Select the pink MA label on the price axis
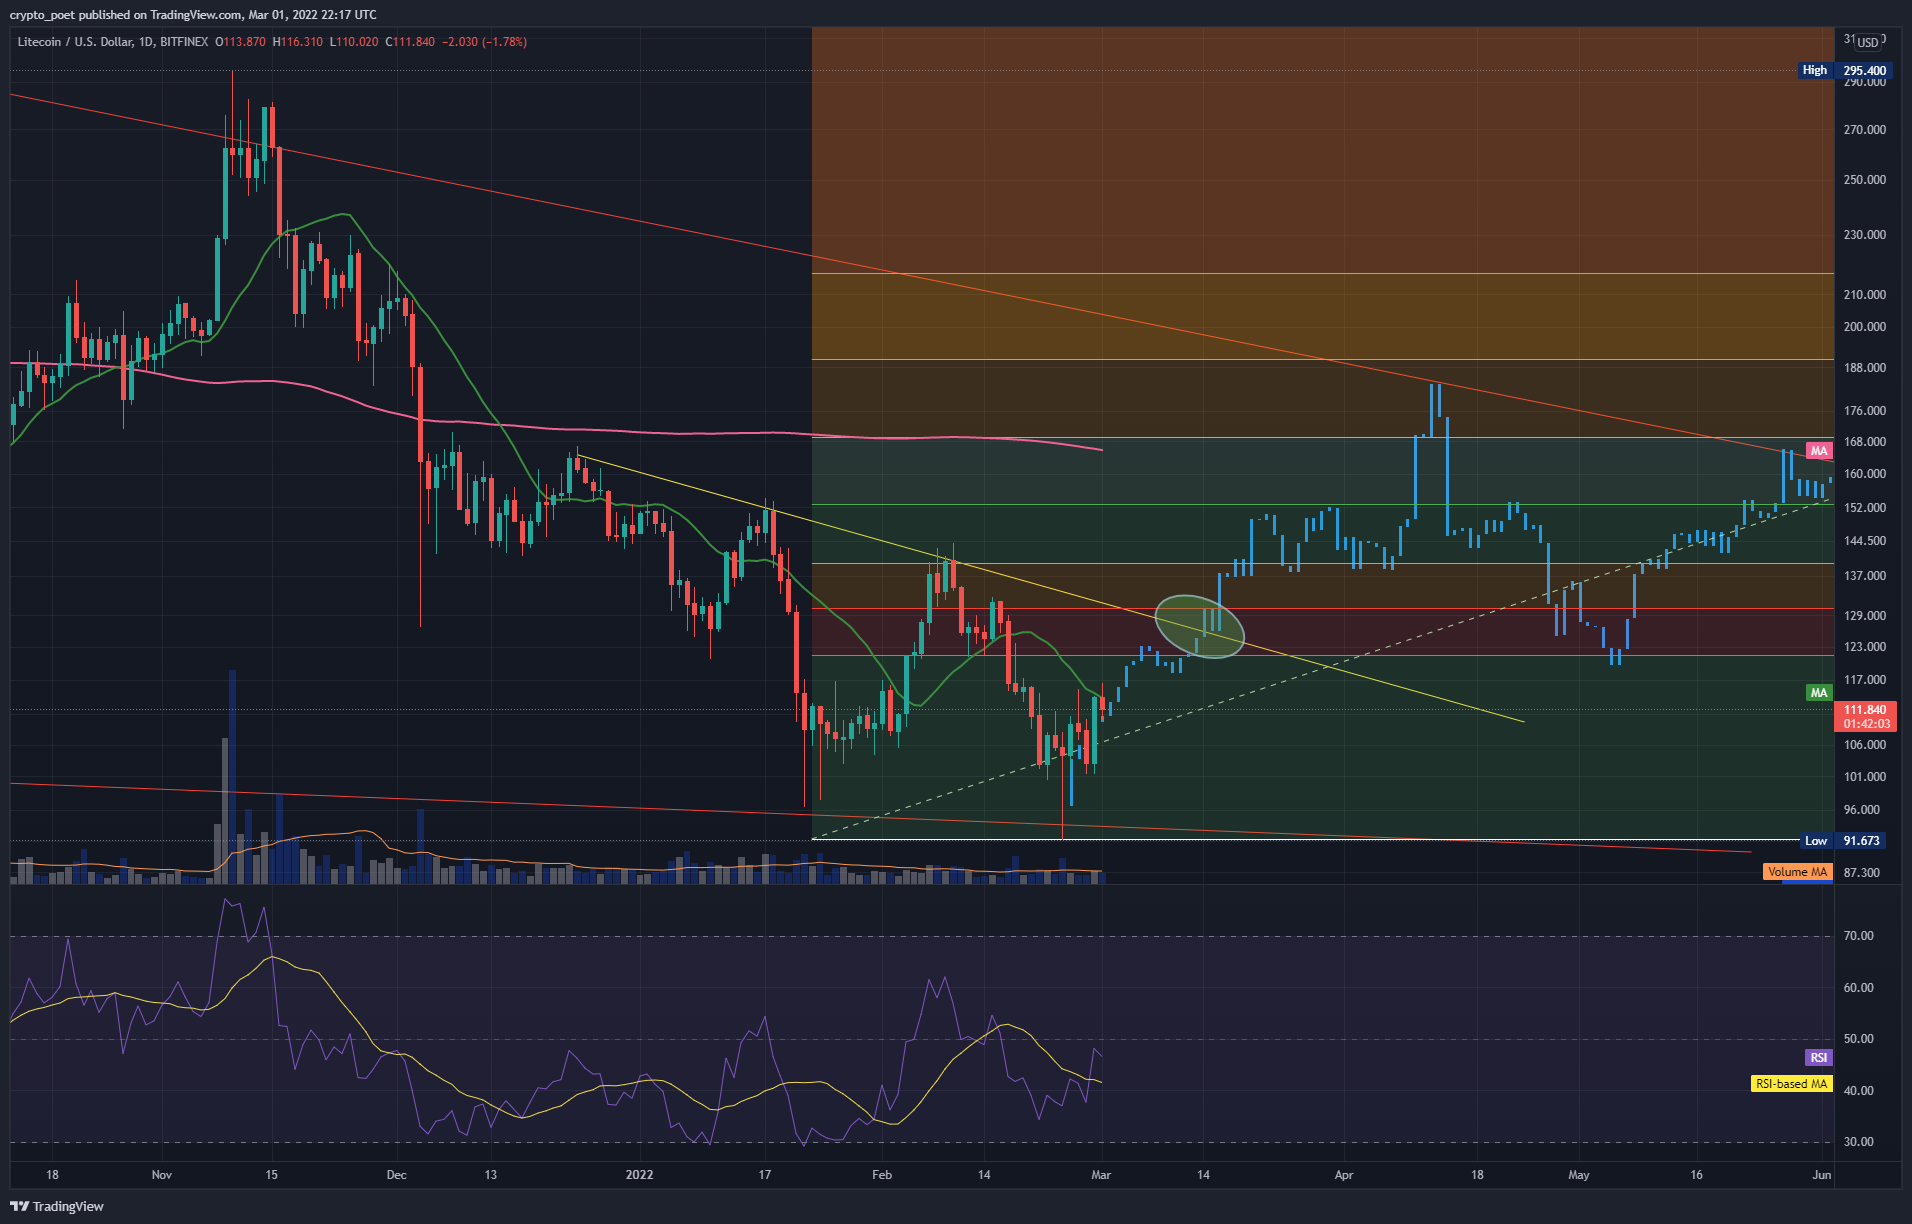The image size is (1912, 1224). coord(1819,451)
